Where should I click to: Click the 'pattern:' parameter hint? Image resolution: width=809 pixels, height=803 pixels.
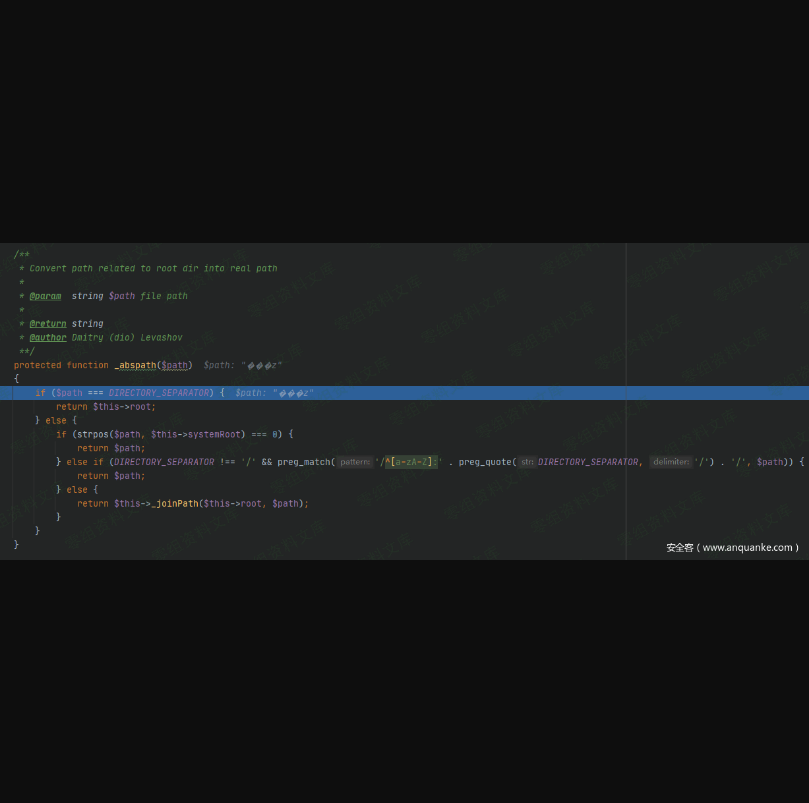[354, 462]
